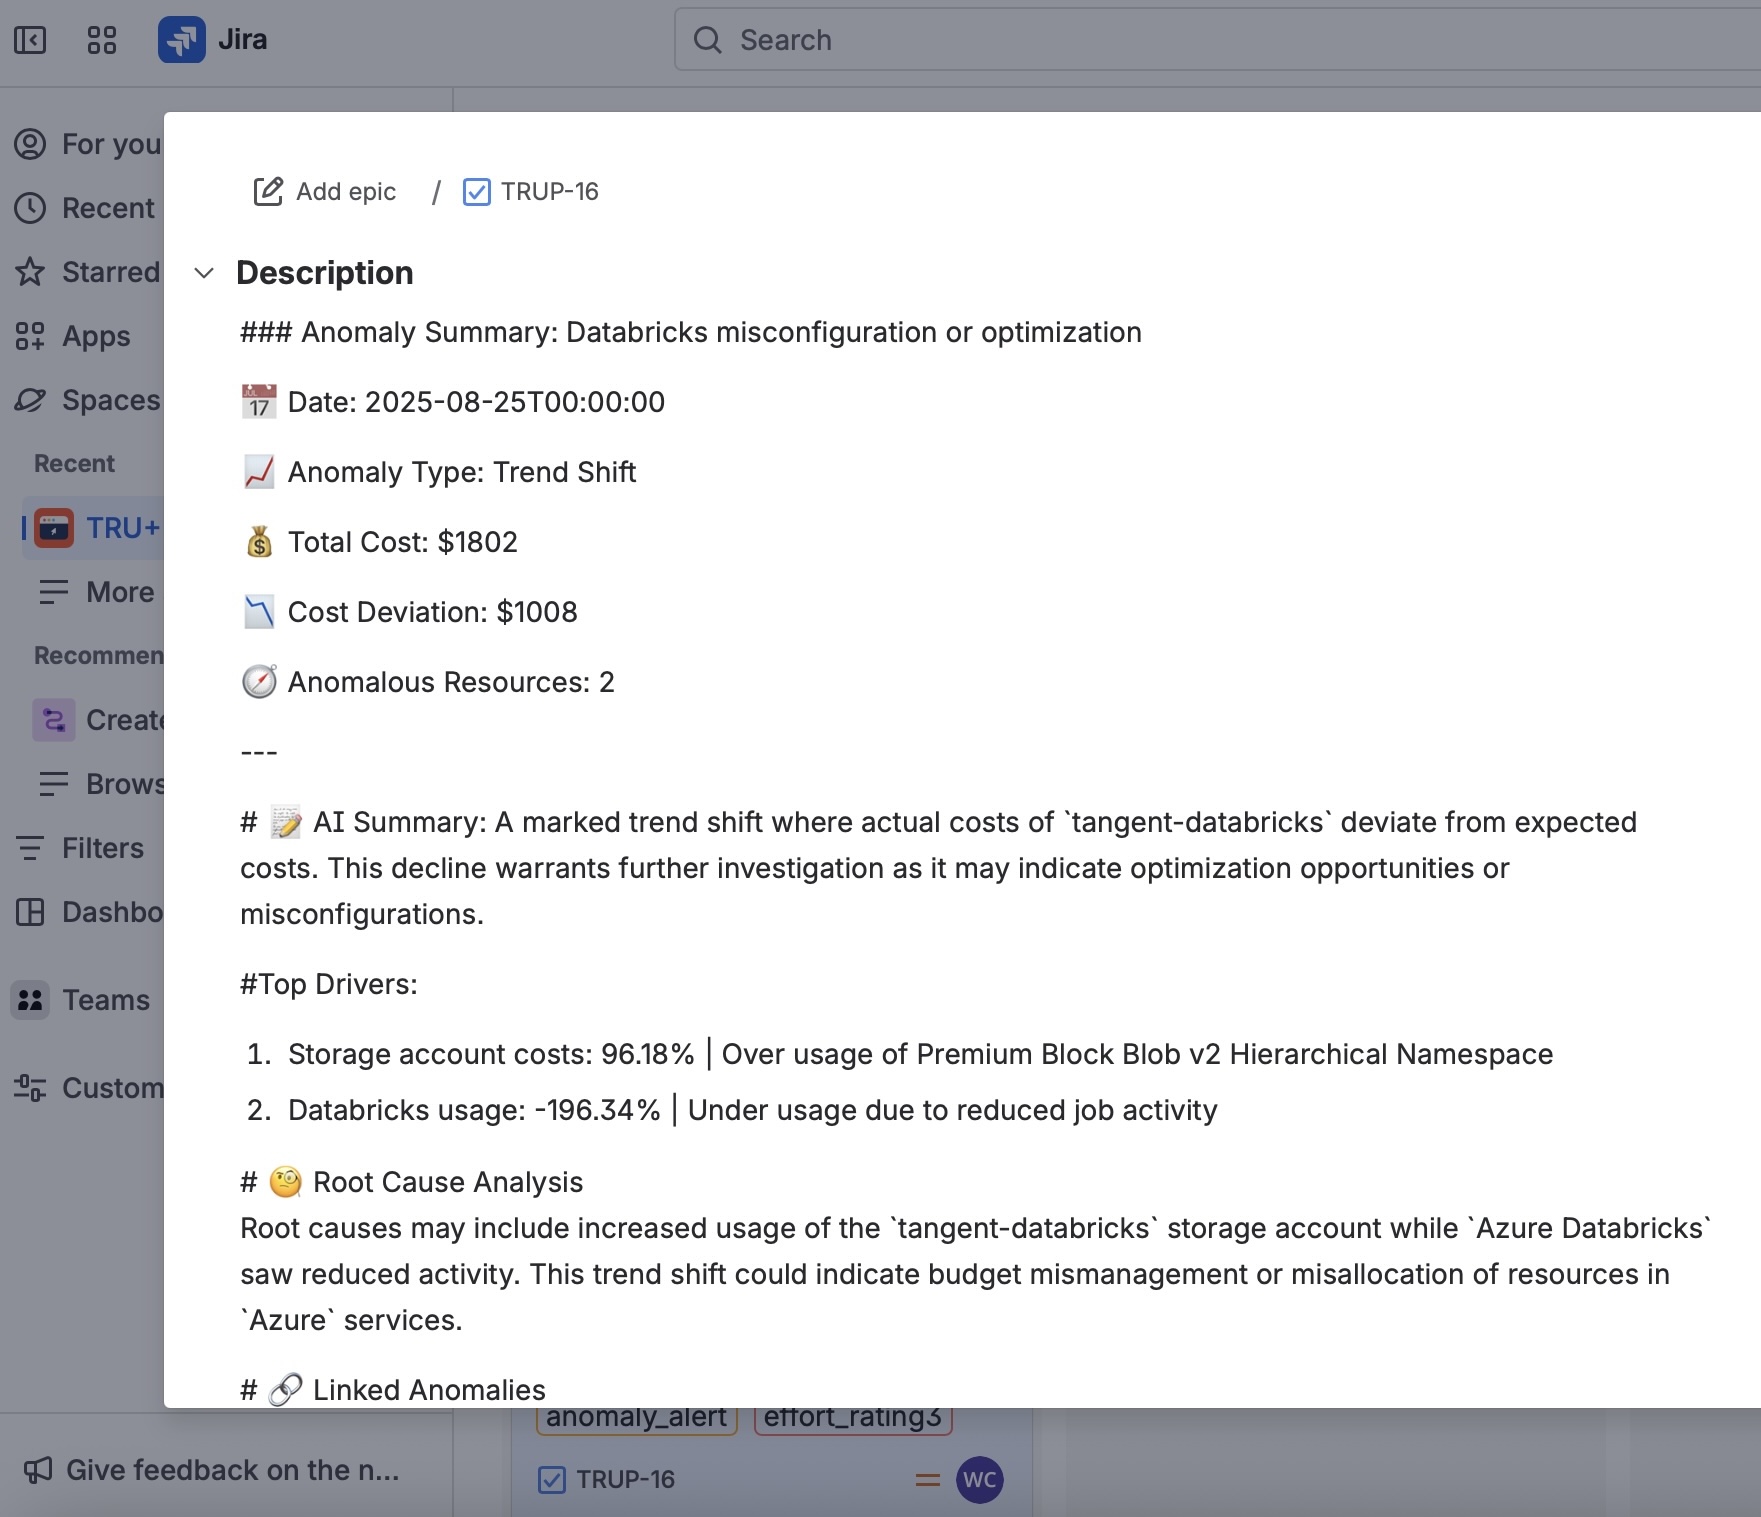Click the Jira logo
The width and height of the screenshot is (1761, 1517).
coord(212,40)
